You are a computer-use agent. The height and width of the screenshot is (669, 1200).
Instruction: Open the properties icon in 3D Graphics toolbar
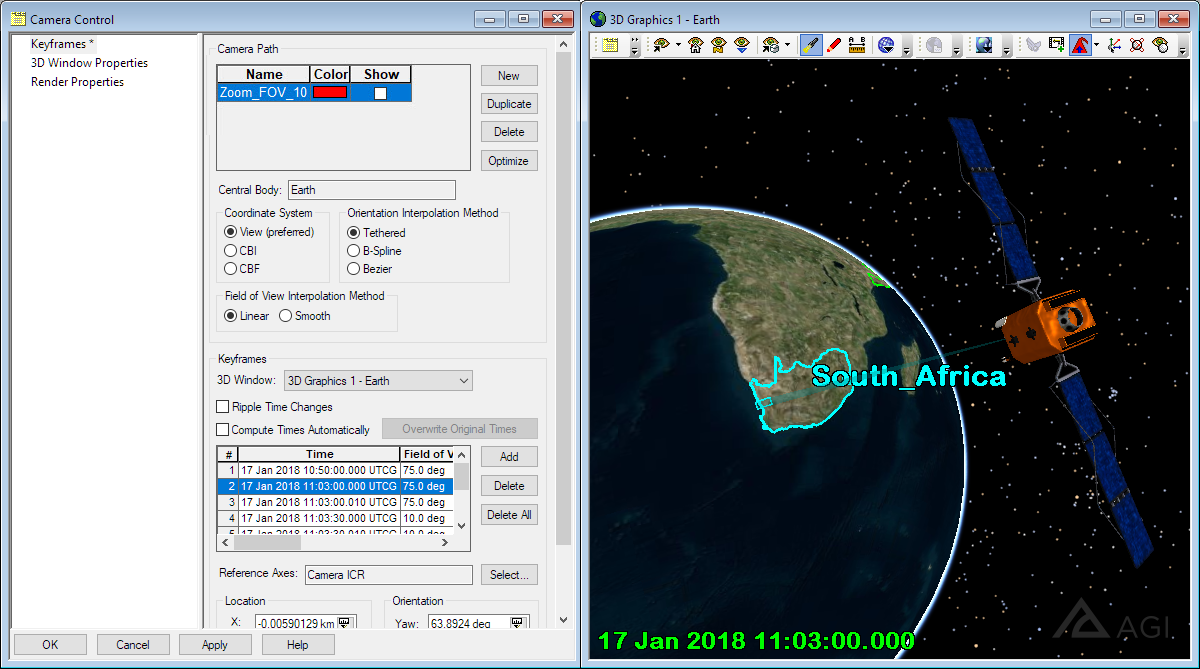pos(611,45)
